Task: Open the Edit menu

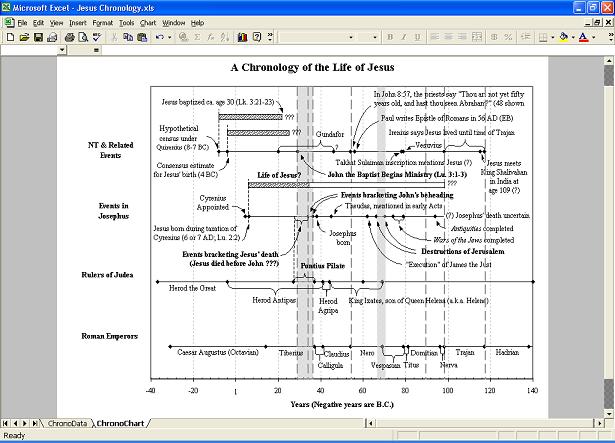Action: click(x=38, y=23)
